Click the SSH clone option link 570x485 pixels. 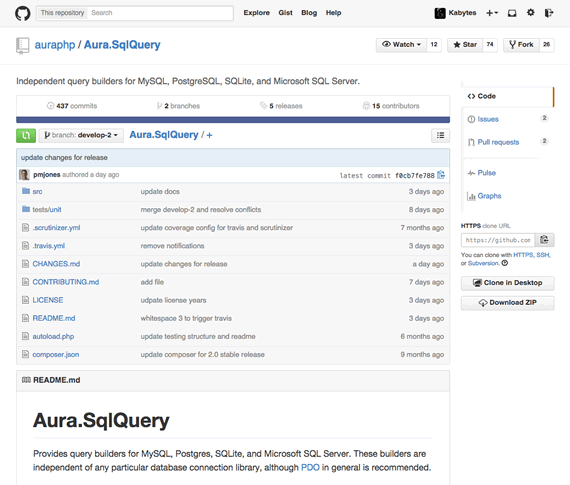click(x=543, y=255)
